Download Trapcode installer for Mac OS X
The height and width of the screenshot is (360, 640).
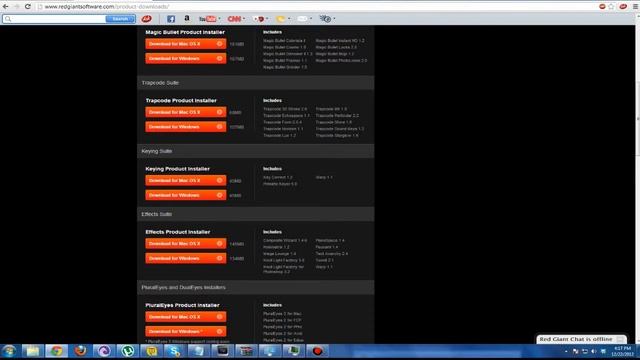[186, 112]
